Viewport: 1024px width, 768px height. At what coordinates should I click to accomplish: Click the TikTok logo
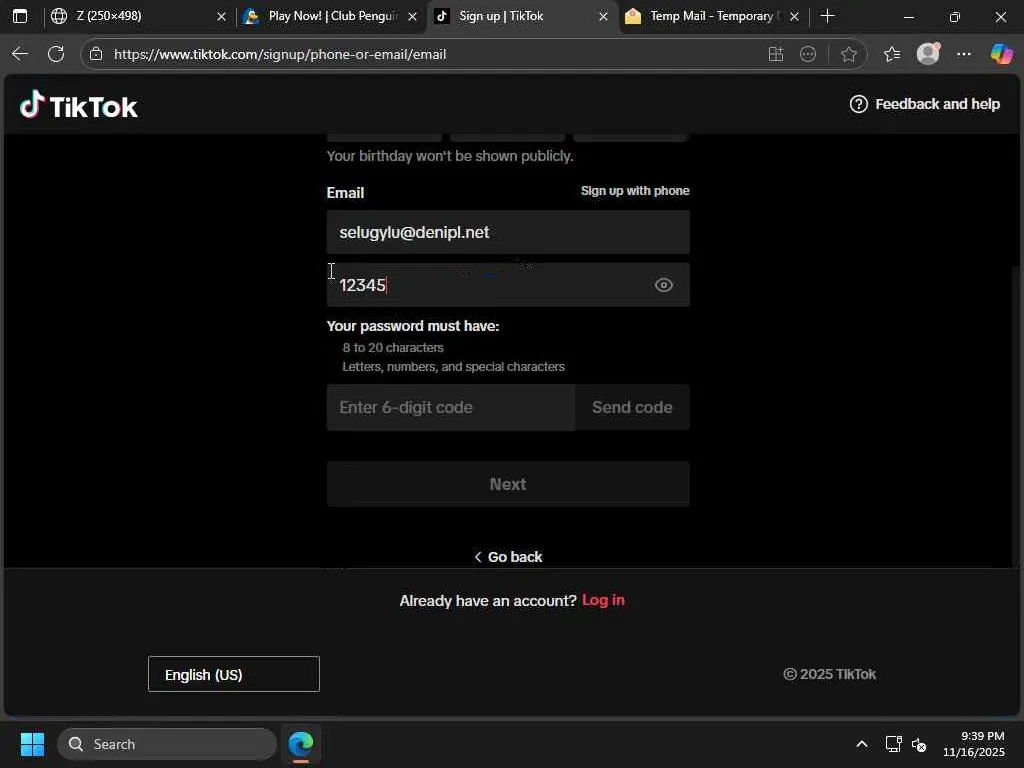[x=79, y=105]
